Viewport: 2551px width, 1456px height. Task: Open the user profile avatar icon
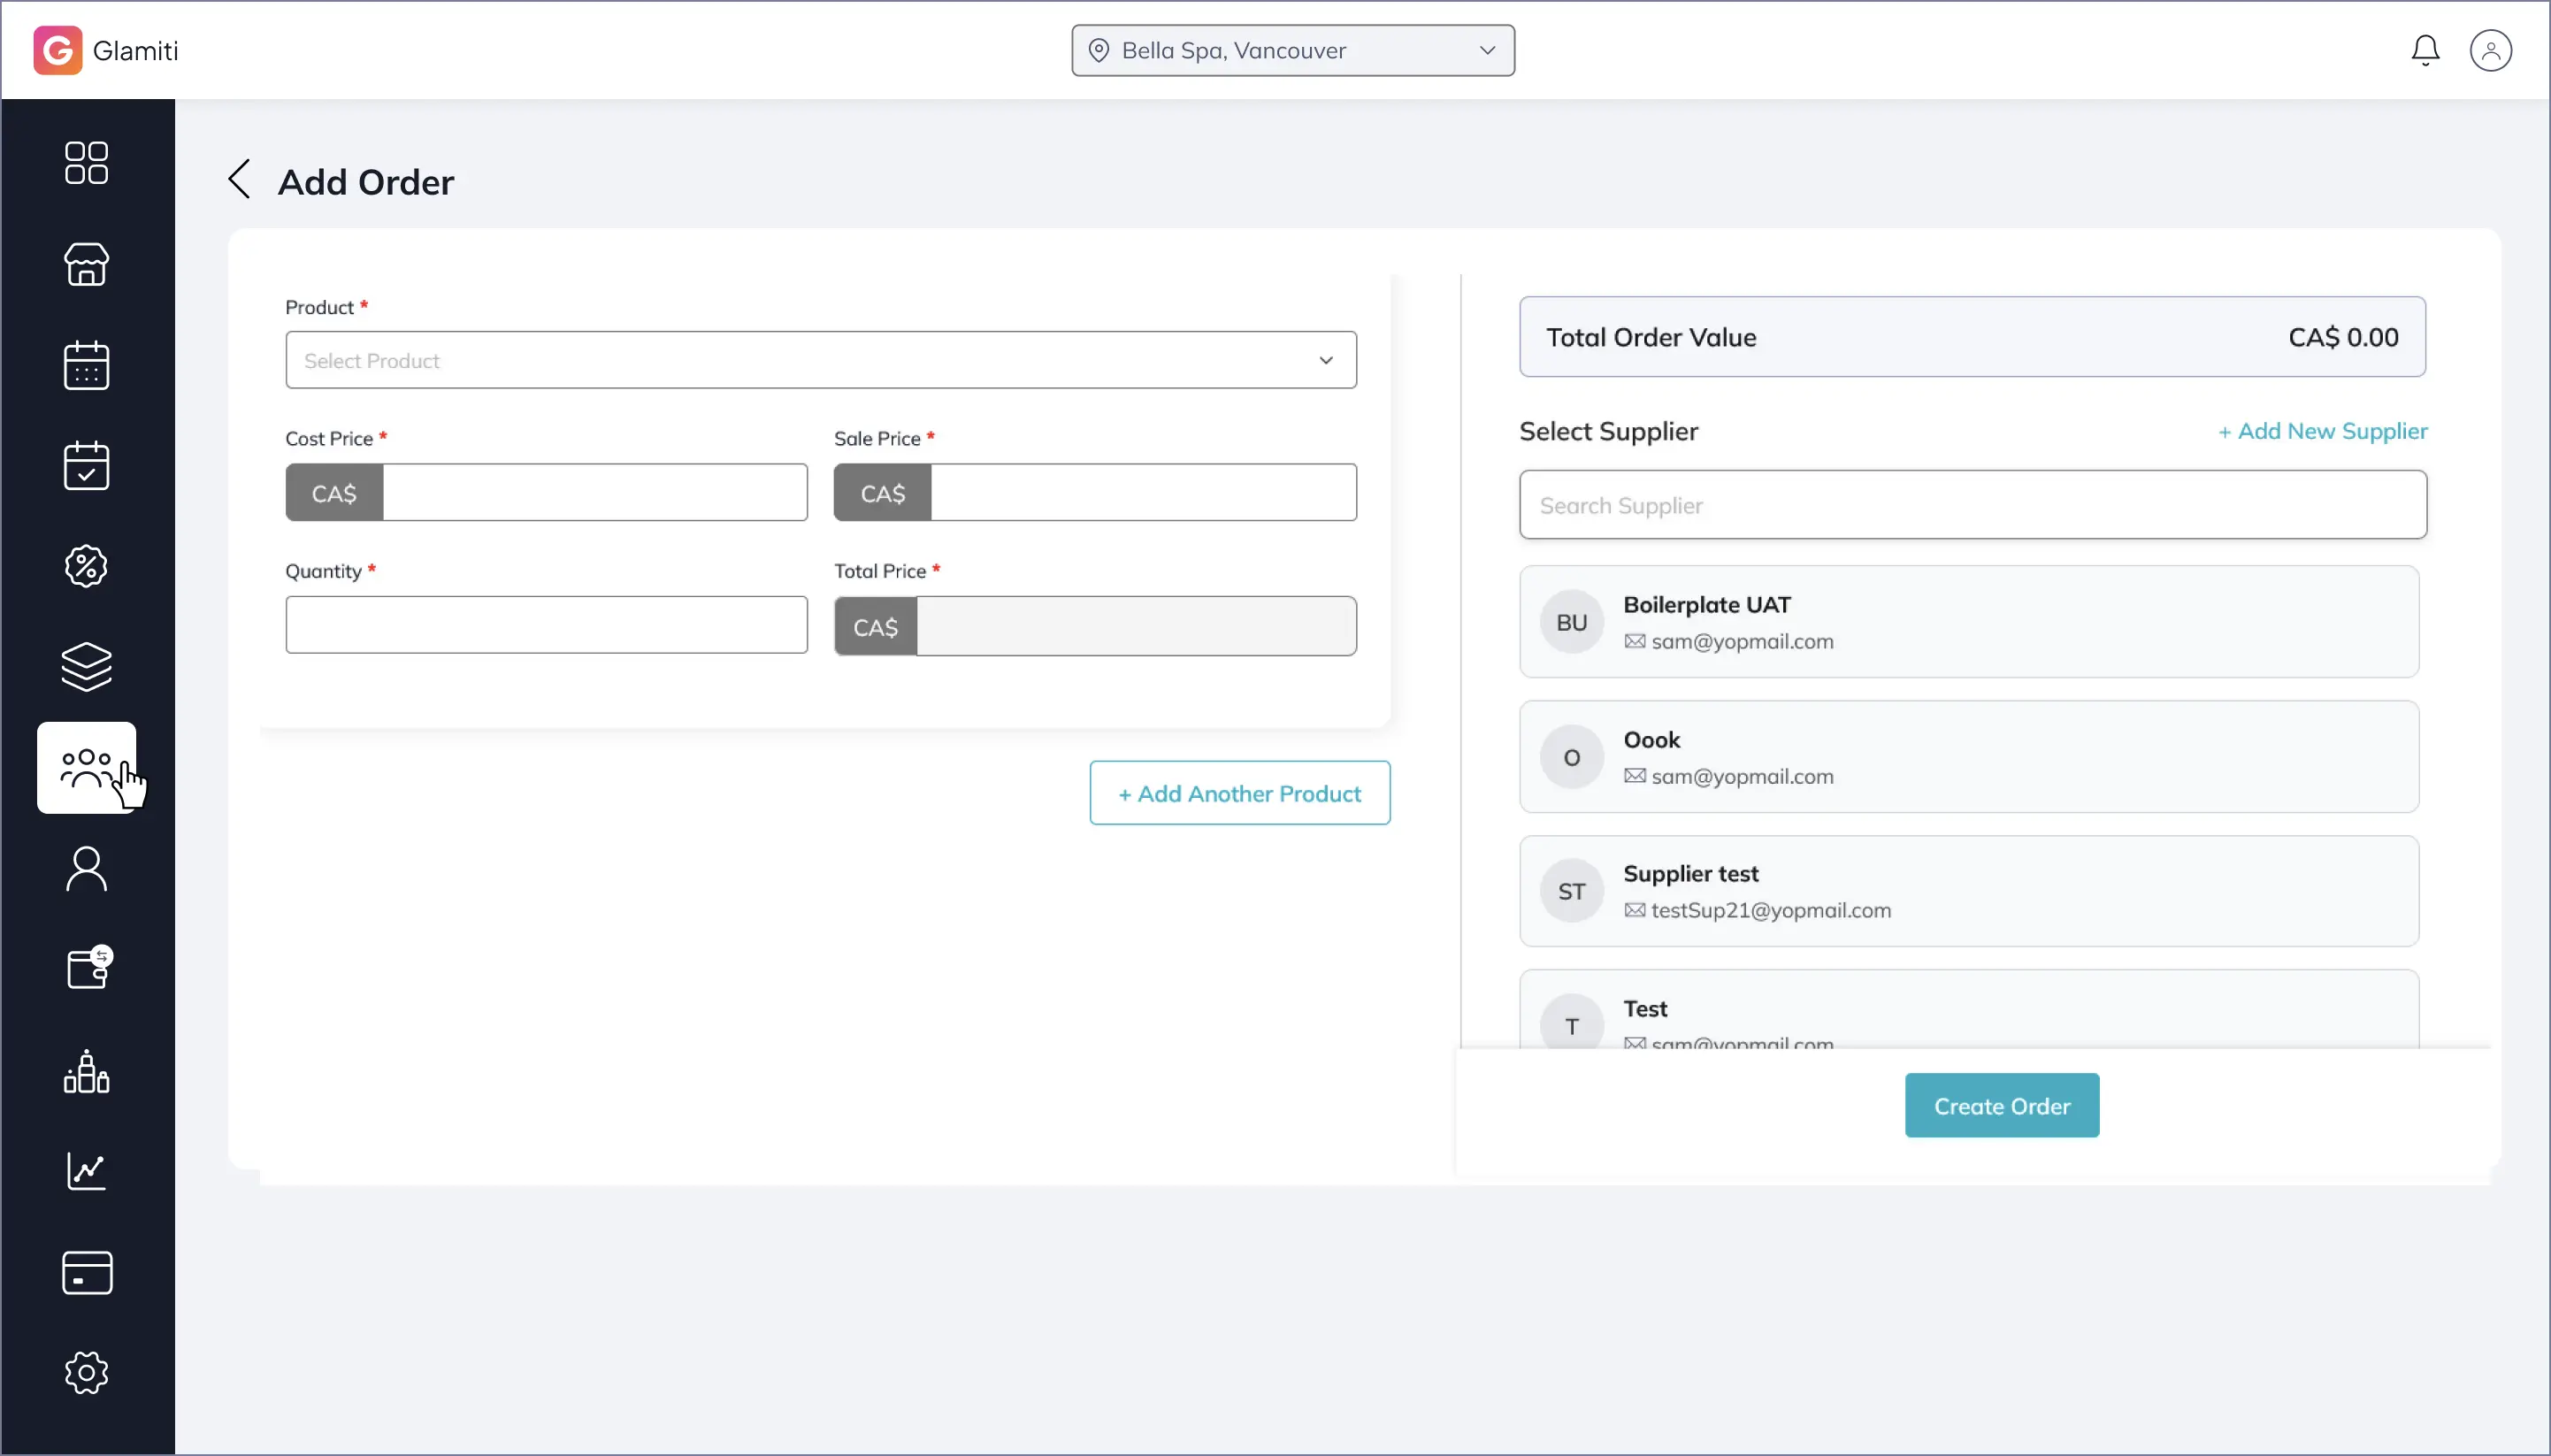coord(2490,50)
